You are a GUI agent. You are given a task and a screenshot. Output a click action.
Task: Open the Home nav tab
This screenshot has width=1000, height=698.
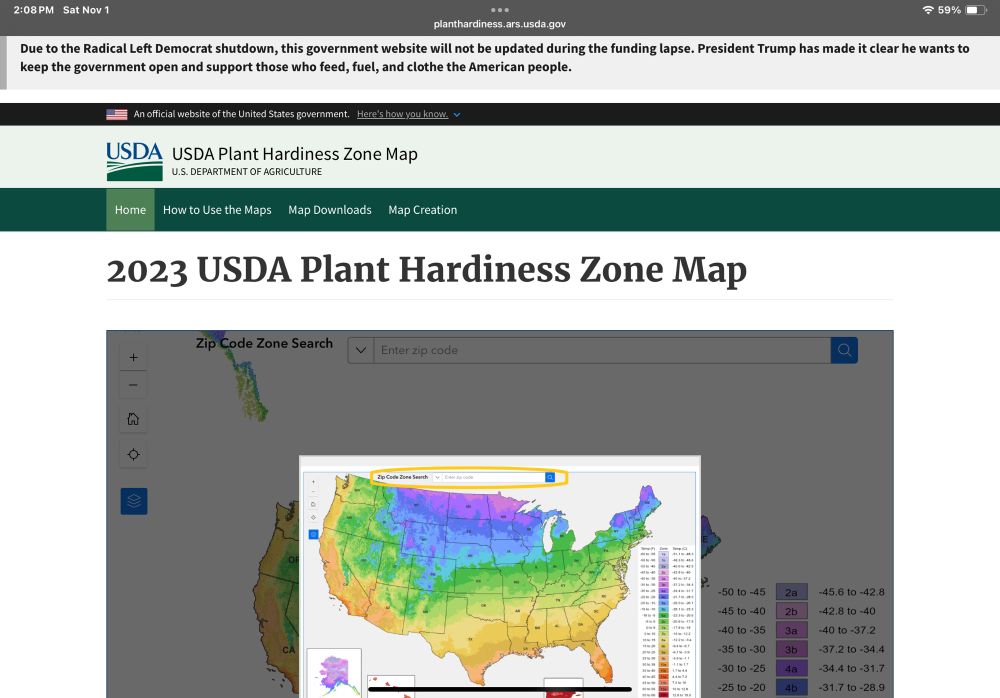click(x=130, y=210)
